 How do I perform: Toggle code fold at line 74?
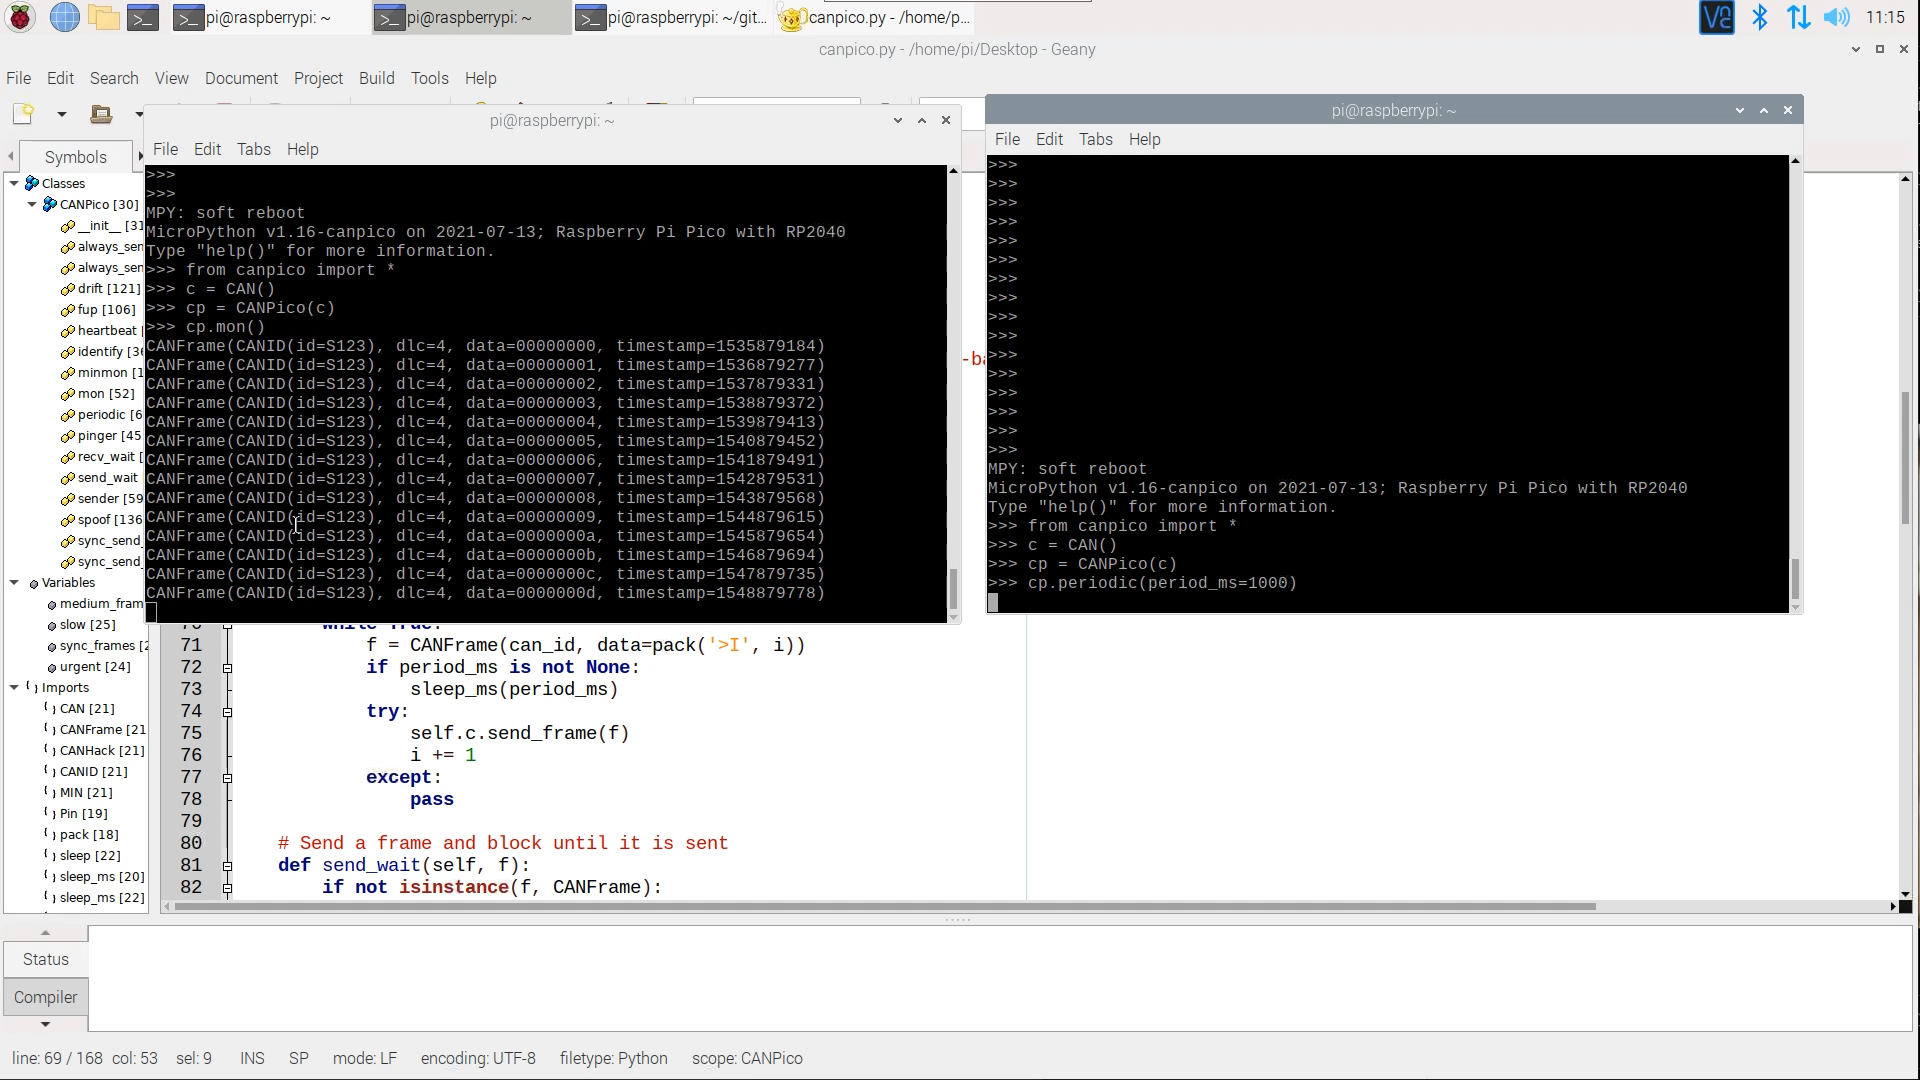coord(227,712)
